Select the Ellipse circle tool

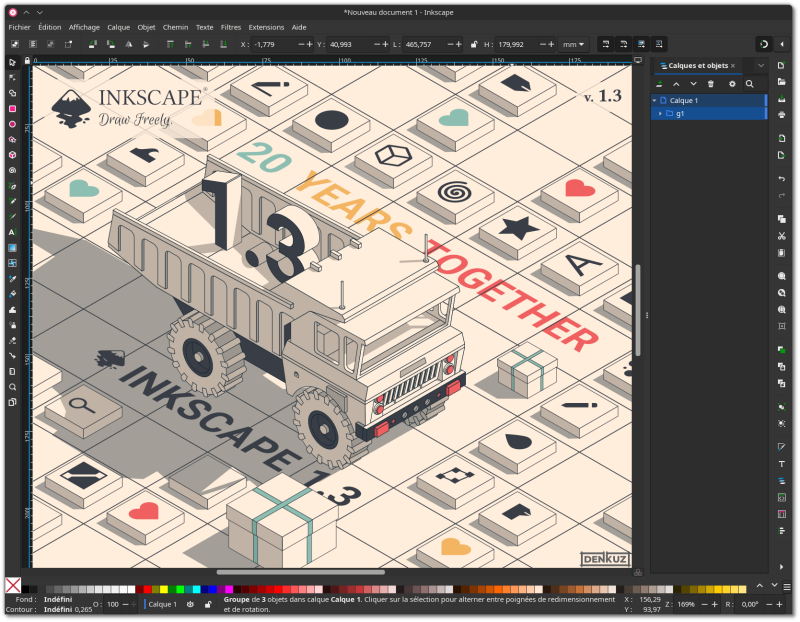[x=12, y=124]
